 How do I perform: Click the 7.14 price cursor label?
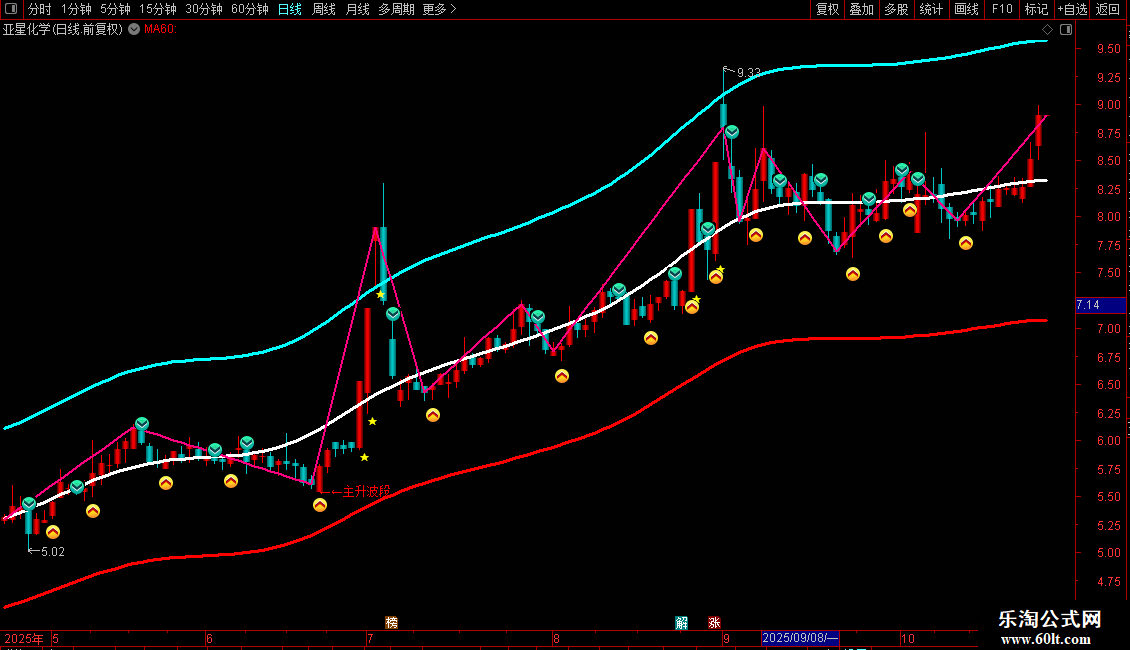pyautogui.click(x=1100, y=305)
